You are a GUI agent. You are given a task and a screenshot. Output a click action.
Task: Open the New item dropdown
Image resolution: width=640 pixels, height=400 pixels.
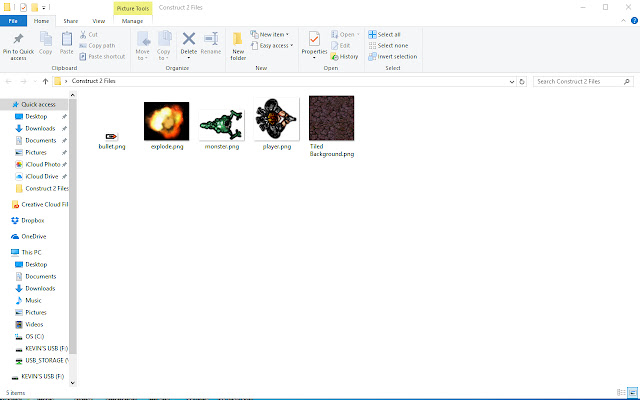[x=269, y=34]
